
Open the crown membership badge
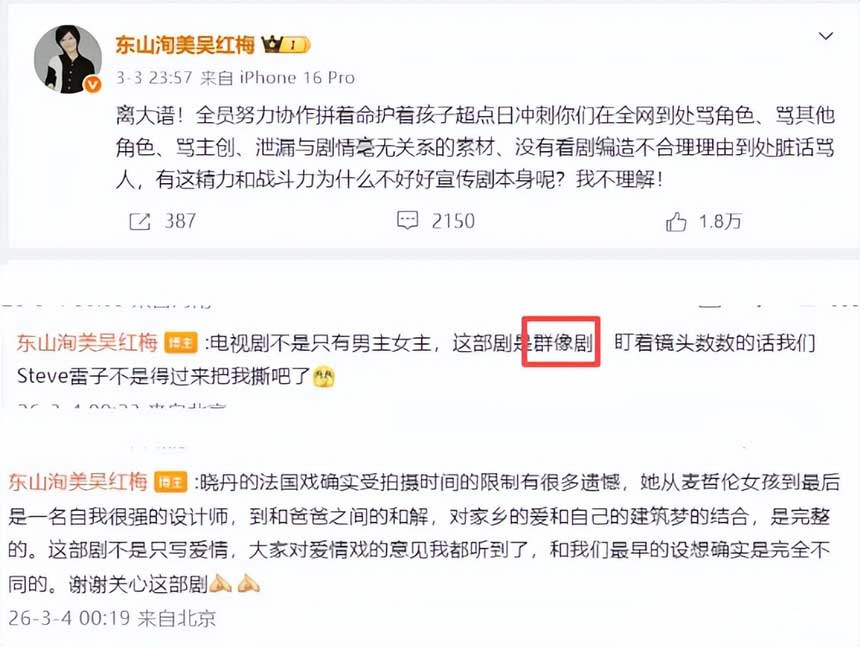coord(286,44)
